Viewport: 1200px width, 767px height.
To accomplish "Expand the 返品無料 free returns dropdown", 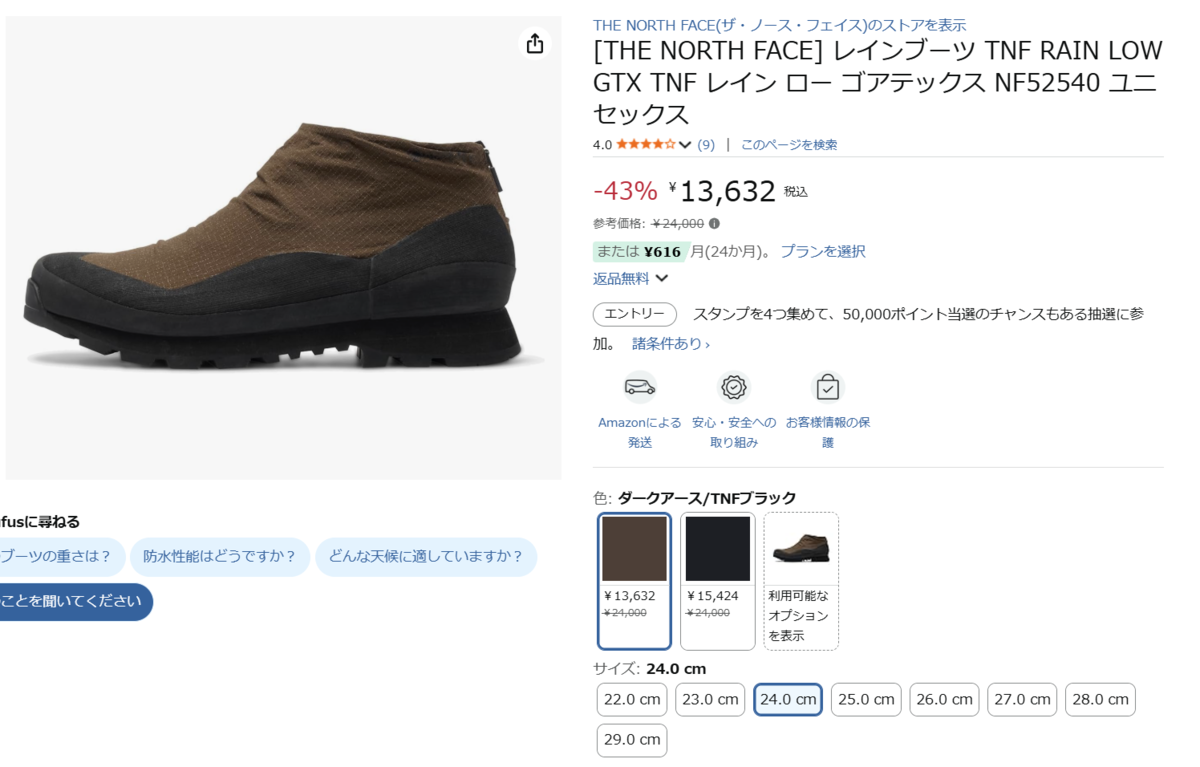I will click(661, 279).
